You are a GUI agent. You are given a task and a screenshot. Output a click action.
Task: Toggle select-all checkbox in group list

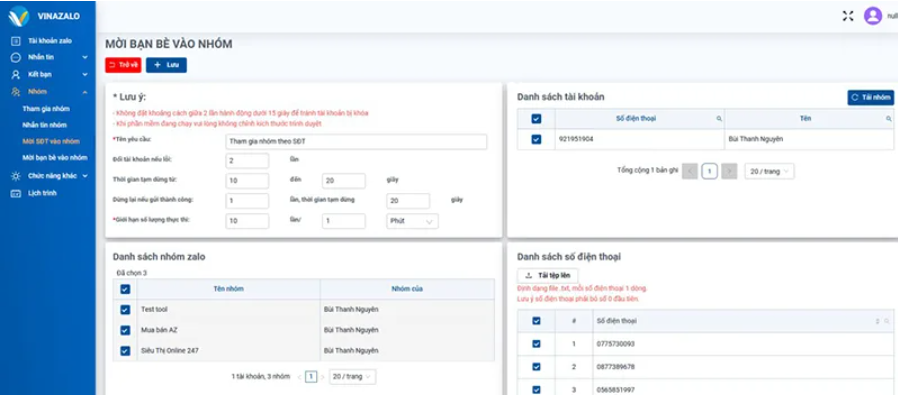coord(125,289)
